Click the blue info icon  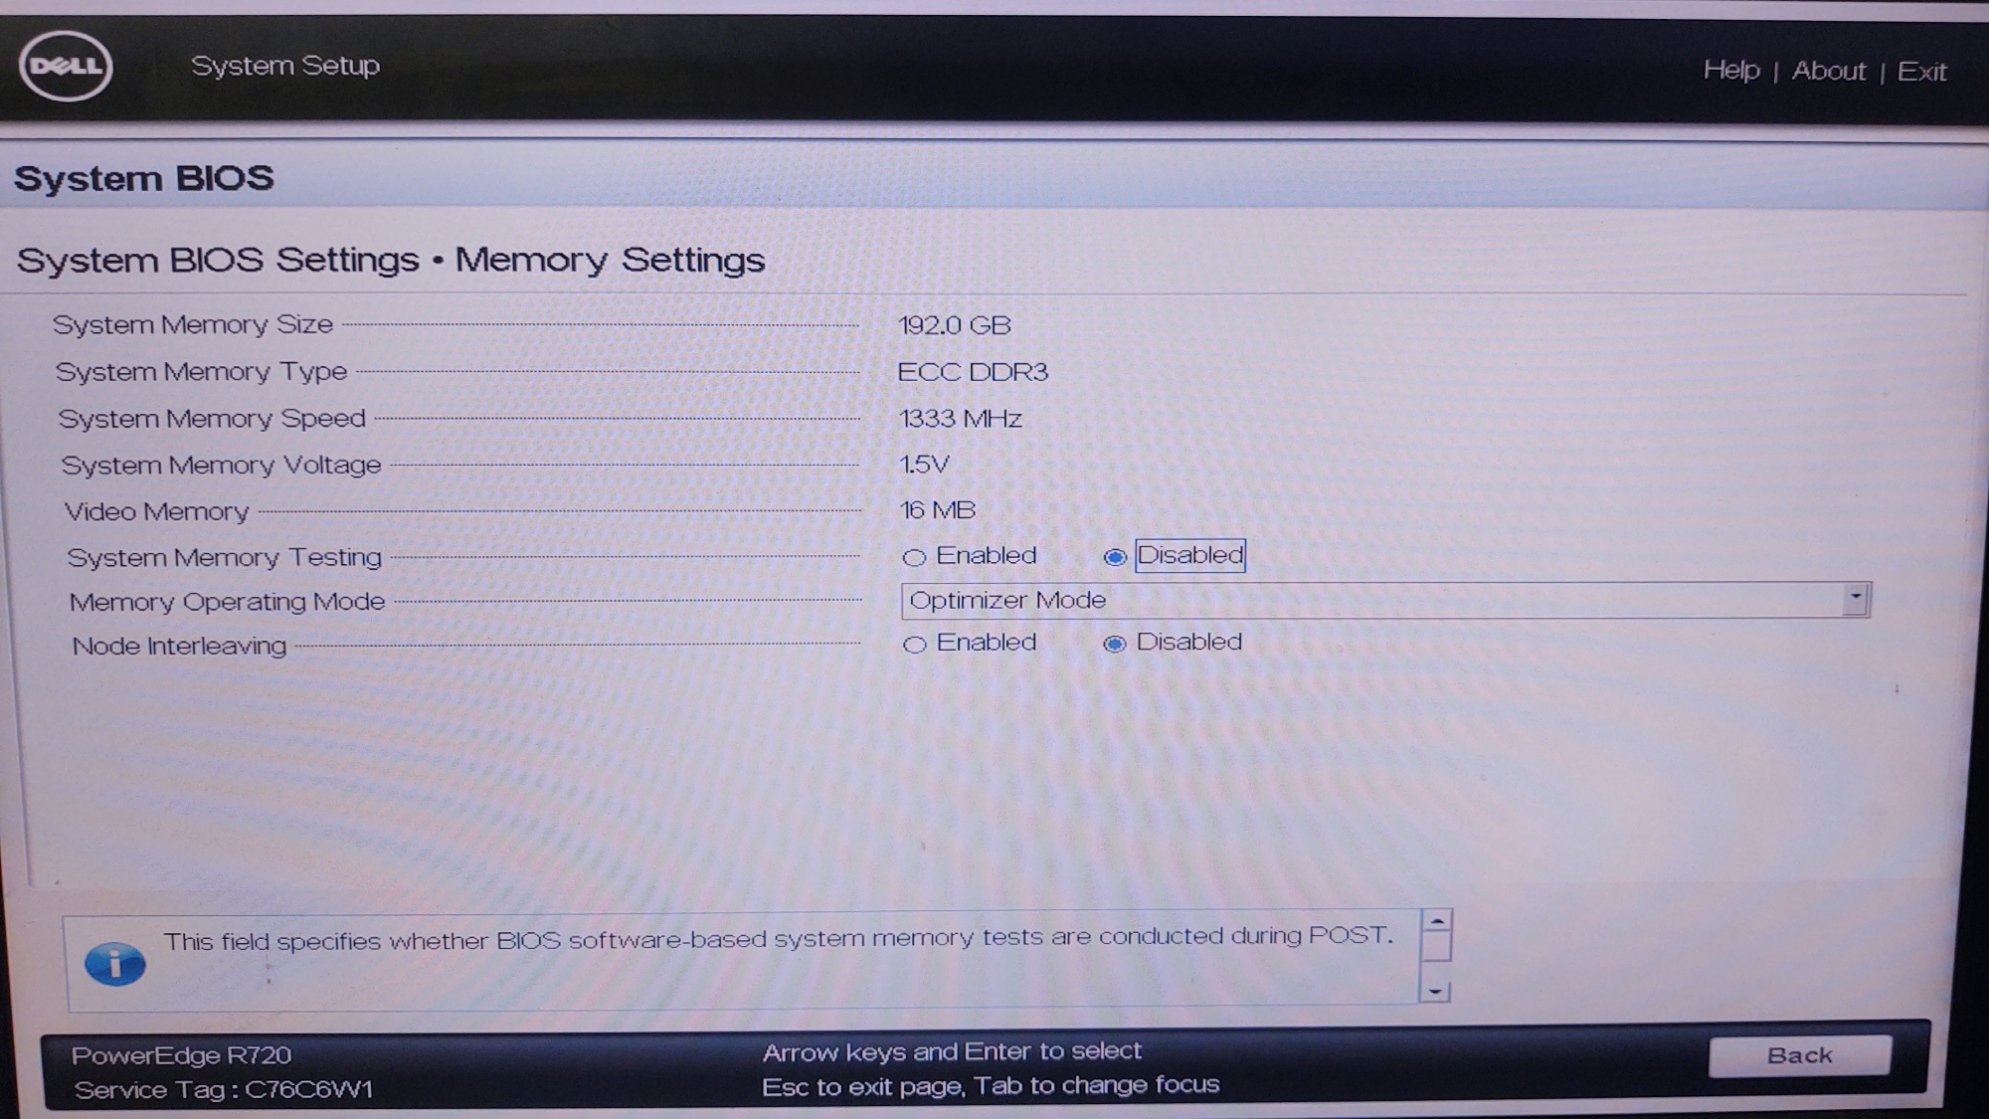[115, 964]
